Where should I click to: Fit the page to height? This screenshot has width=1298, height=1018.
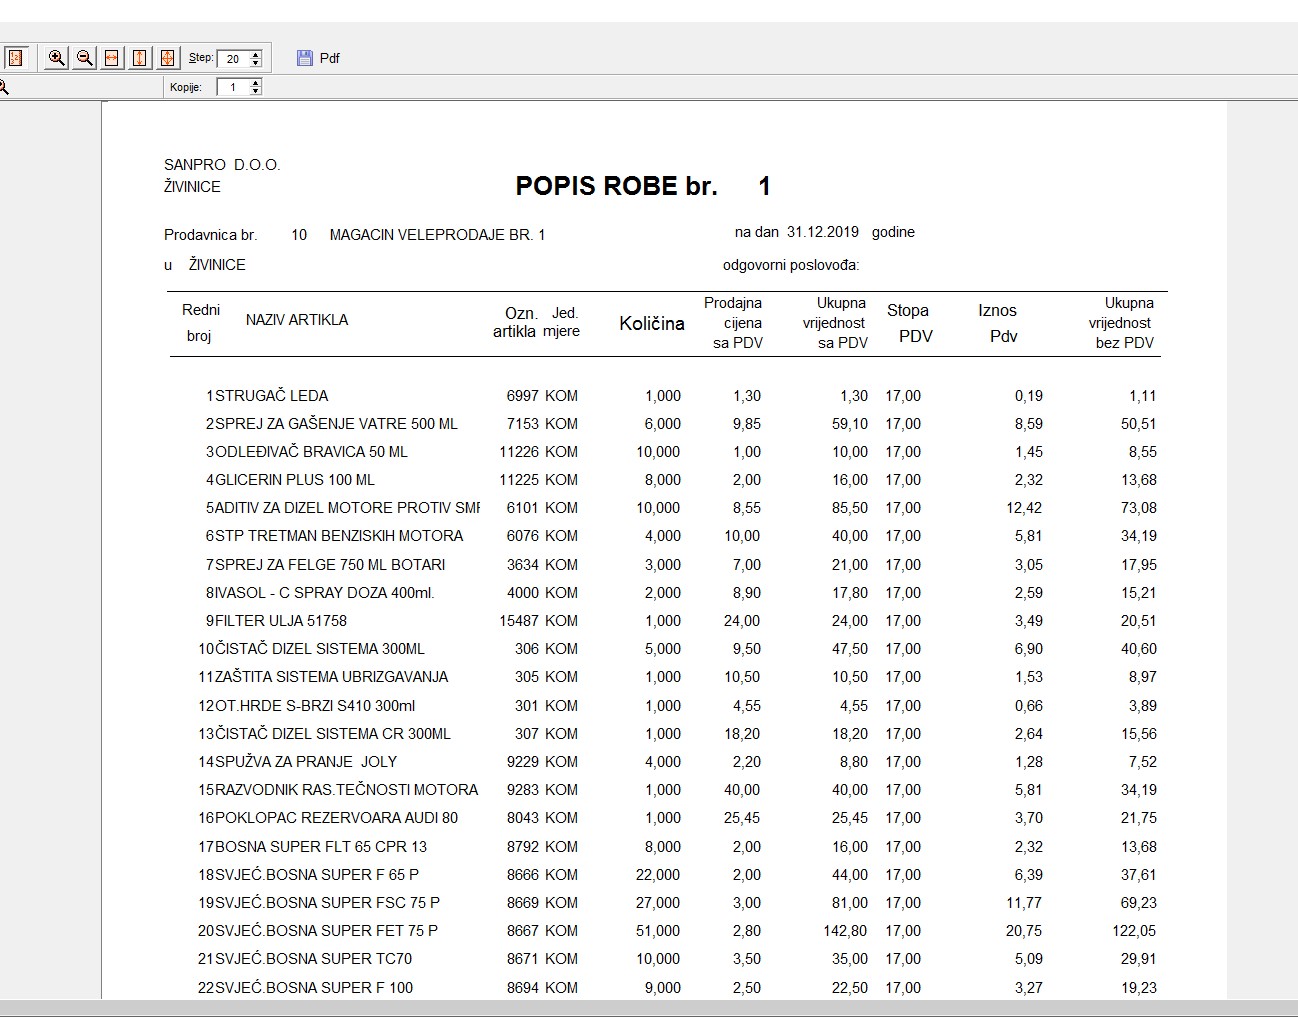coord(140,58)
